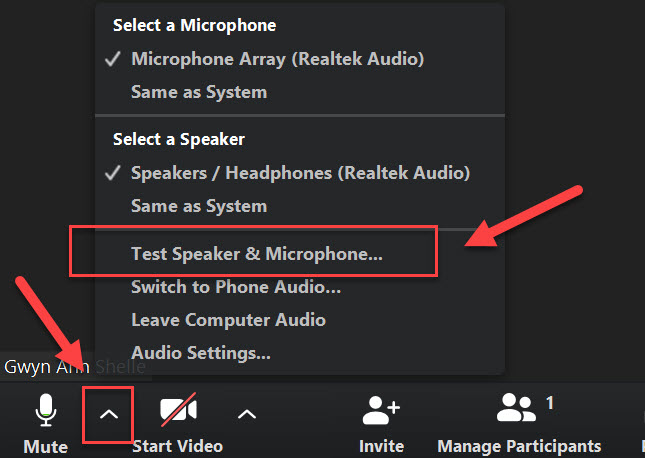Click the crossed-out camera Start Video icon
Screen dimensions: 645x458
(x=179, y=410)
